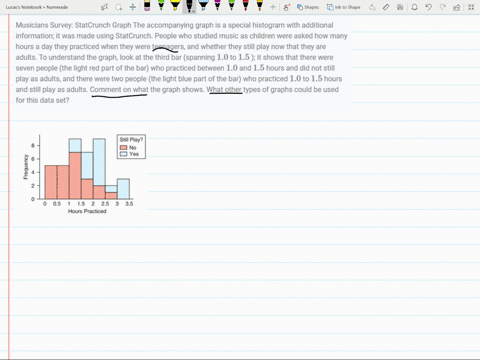The height and width of the screenshot is (360, 480).
Task: Click the 'Yes' legend entry
Action: click(129, 154)
